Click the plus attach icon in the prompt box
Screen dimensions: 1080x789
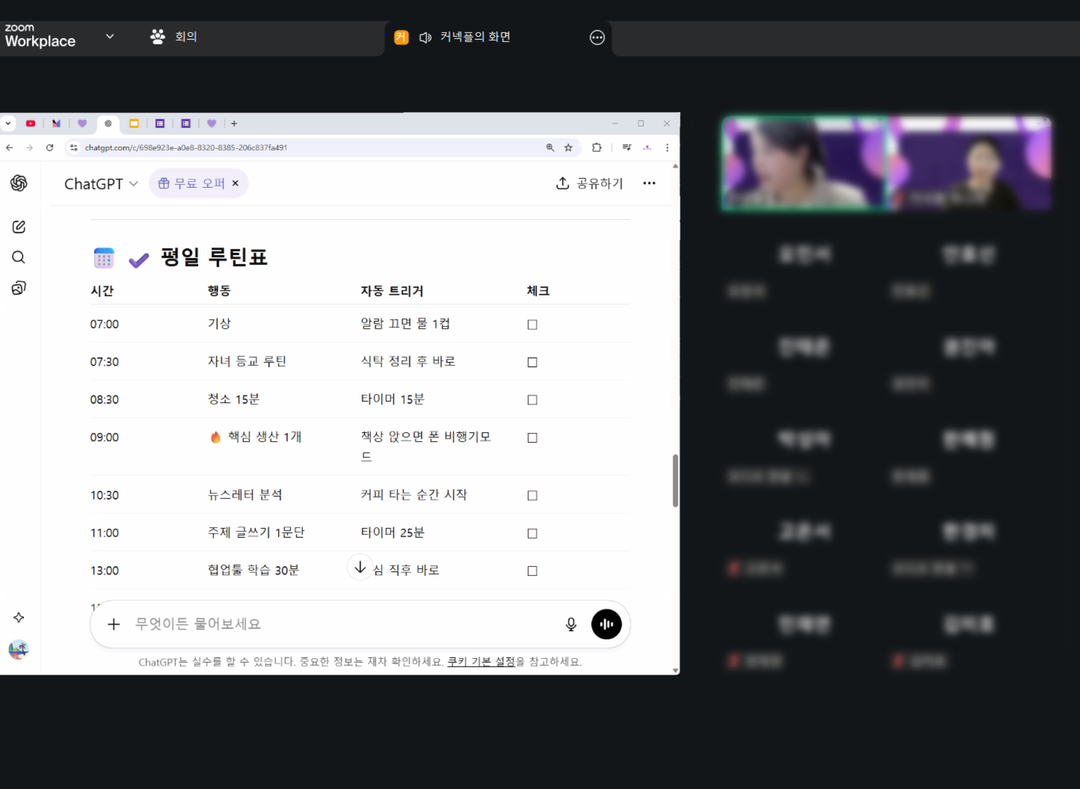[114, 624]
